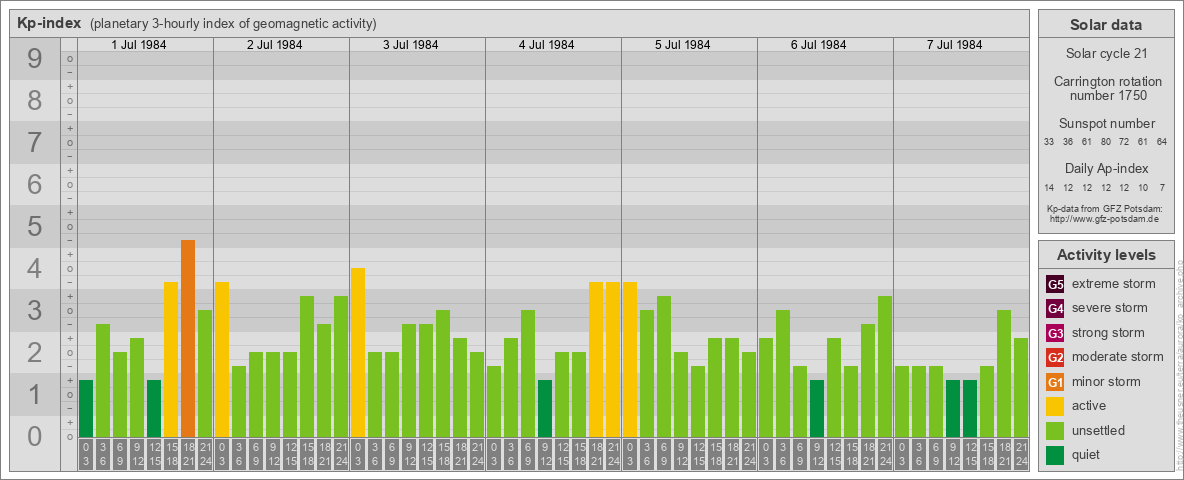The width and height of the screenshot is (1184, 480).
Task: Click the dark green 12-15 bar on 1 Jul
Action: (x=154, y=408)
